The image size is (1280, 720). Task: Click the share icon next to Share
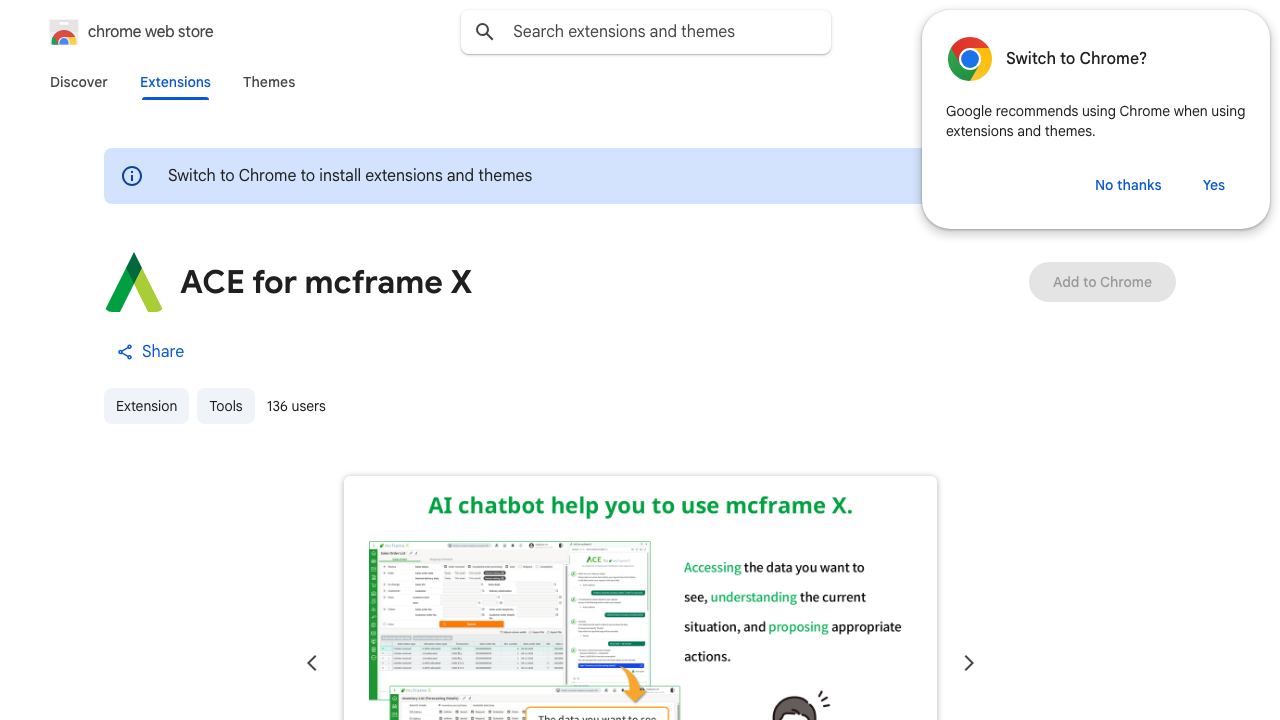125,352
